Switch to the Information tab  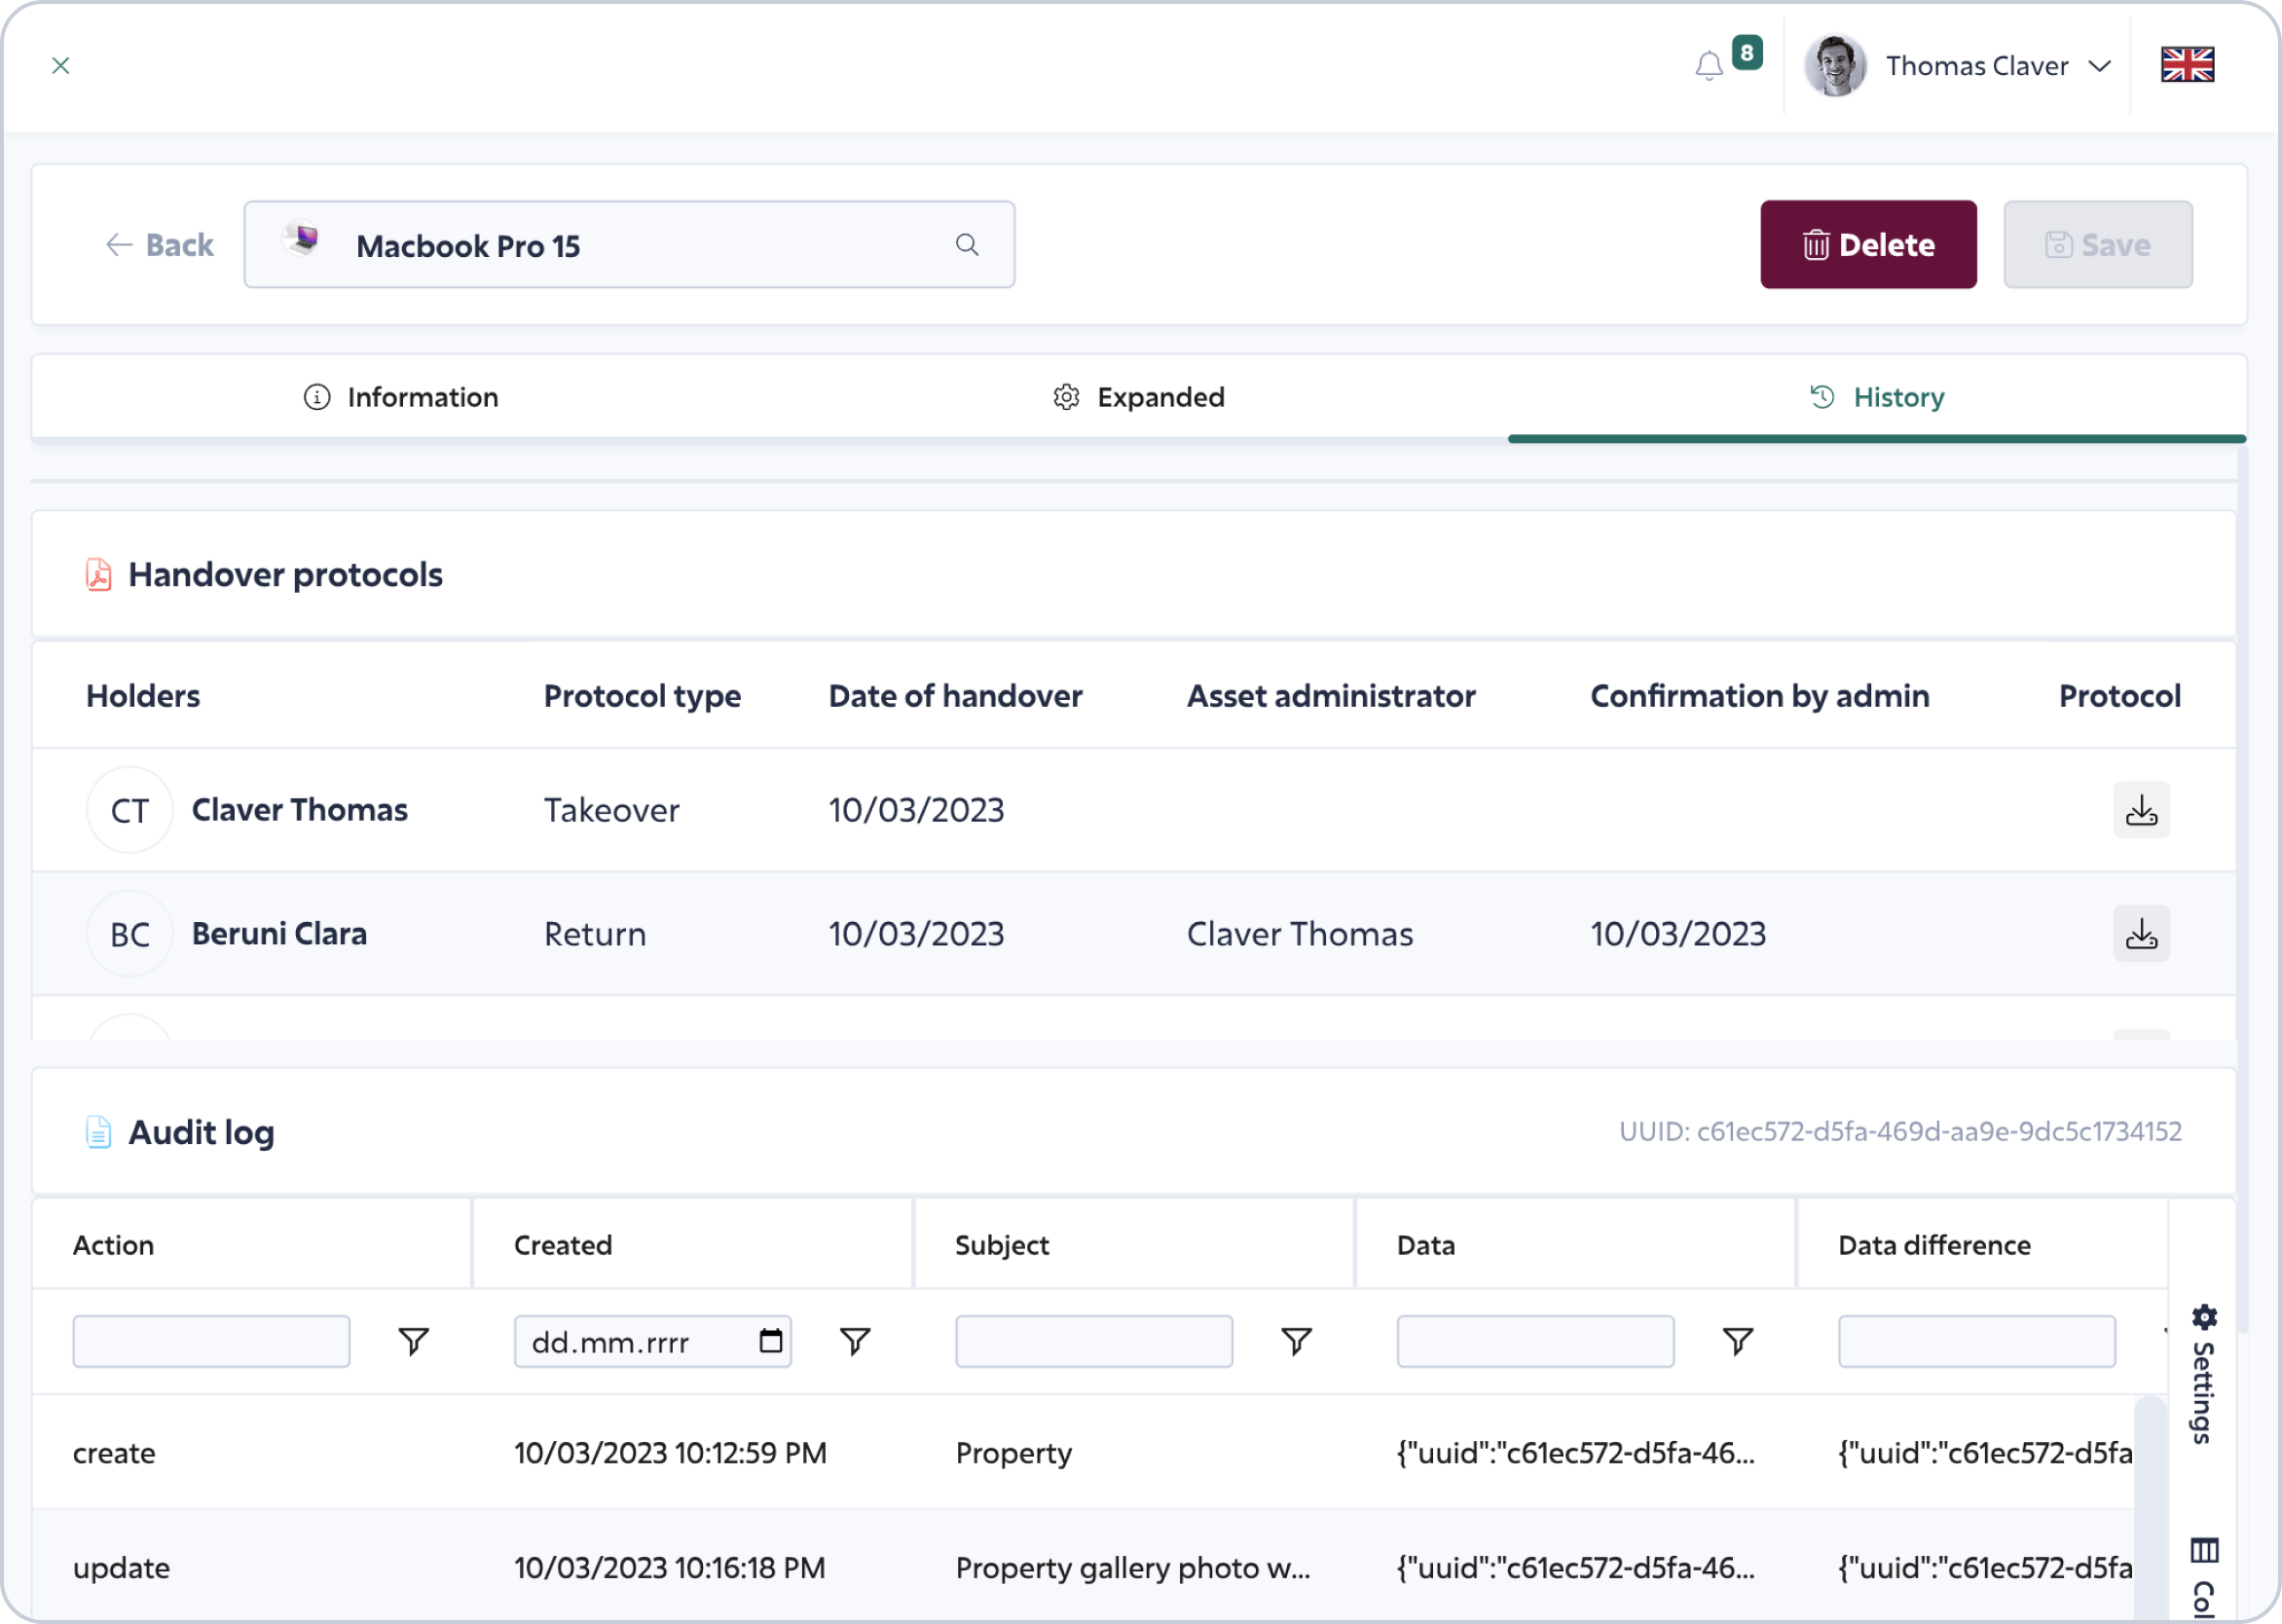[400, 397]
